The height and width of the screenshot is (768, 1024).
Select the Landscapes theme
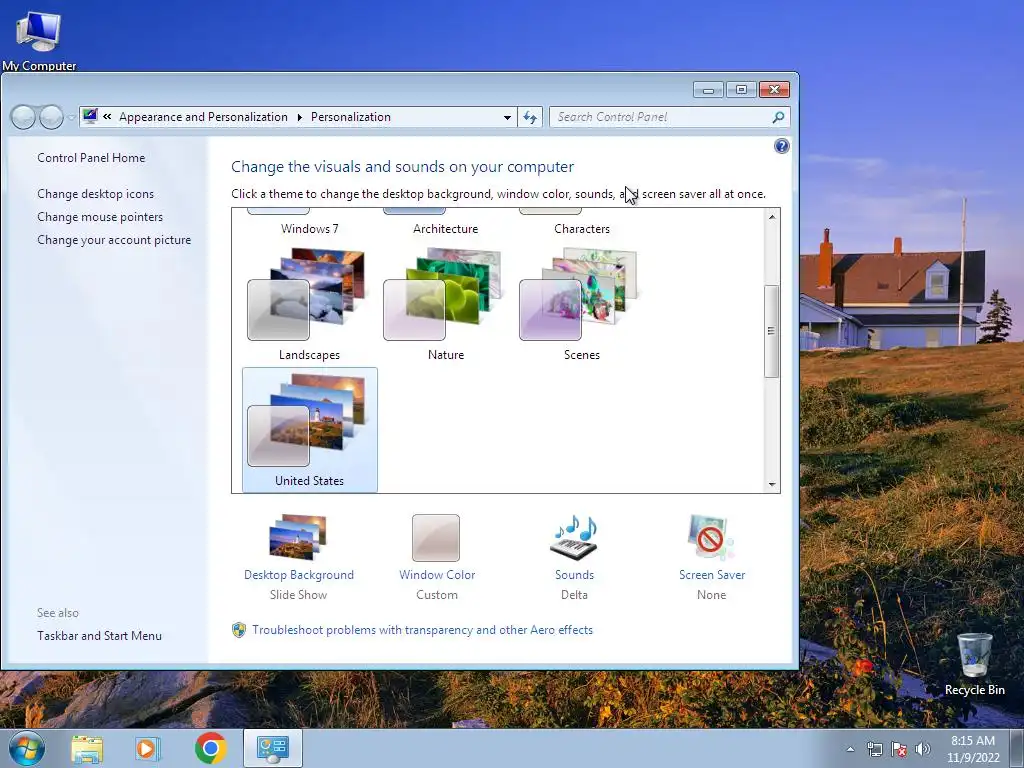(310, 304)
